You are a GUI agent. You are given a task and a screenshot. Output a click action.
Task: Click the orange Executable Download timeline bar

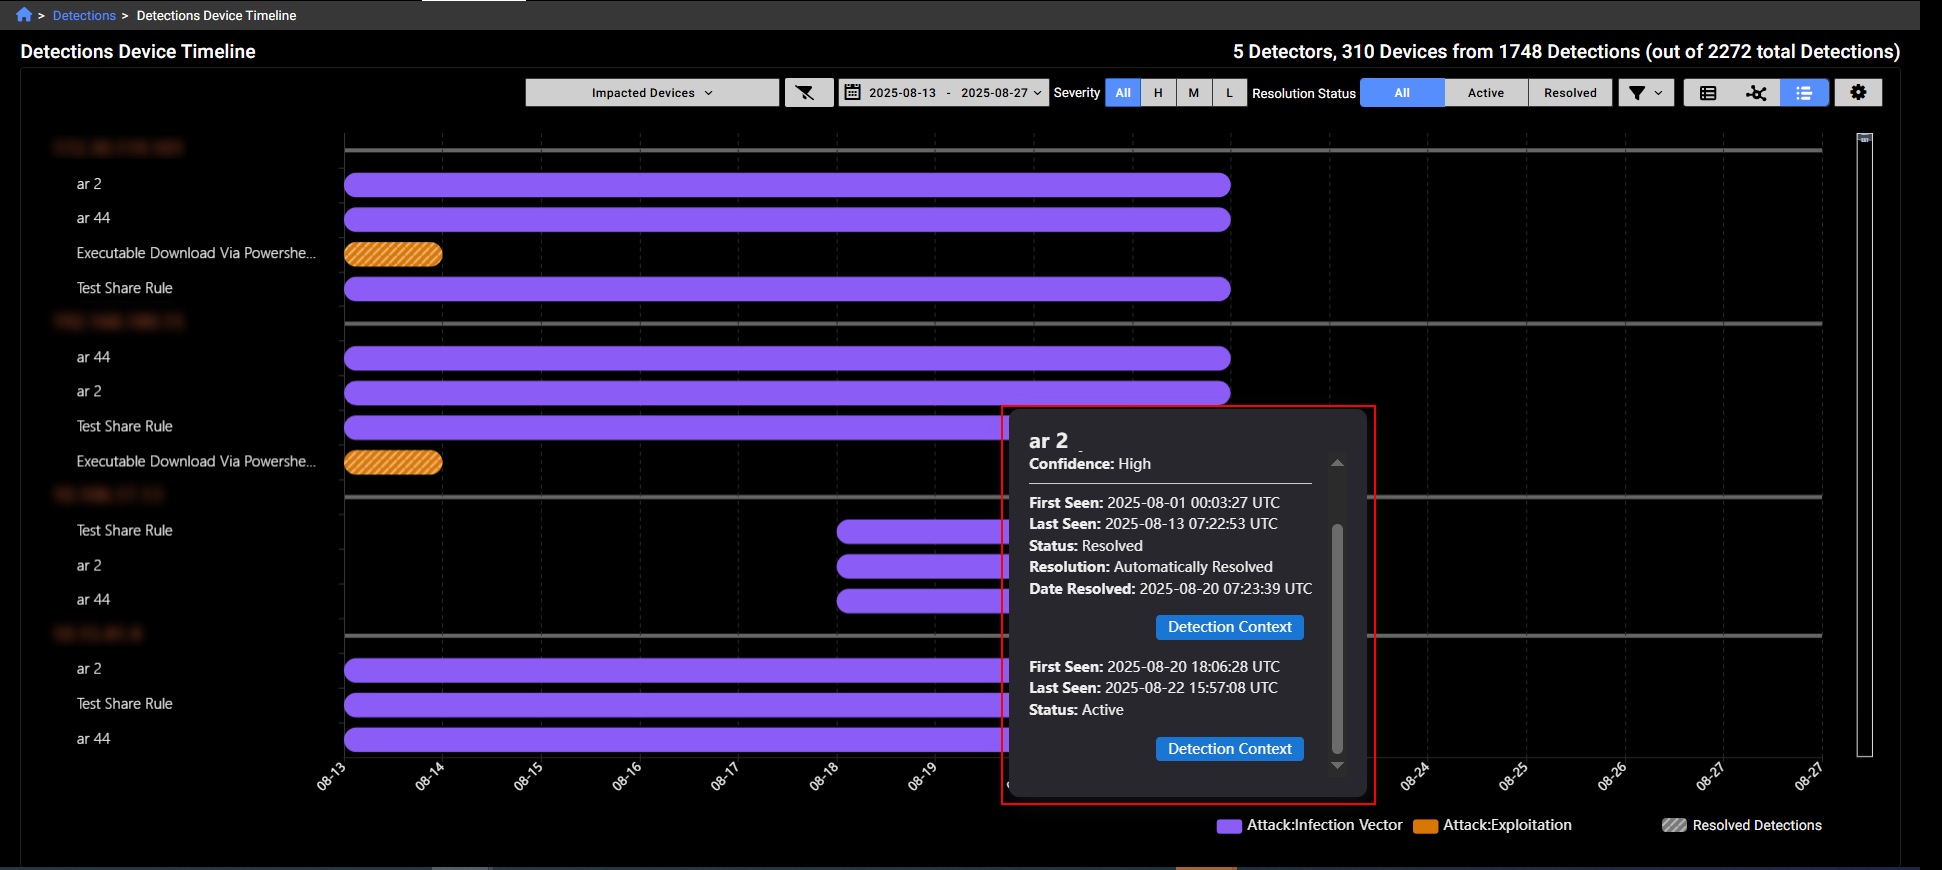click(x=393, y=254)
